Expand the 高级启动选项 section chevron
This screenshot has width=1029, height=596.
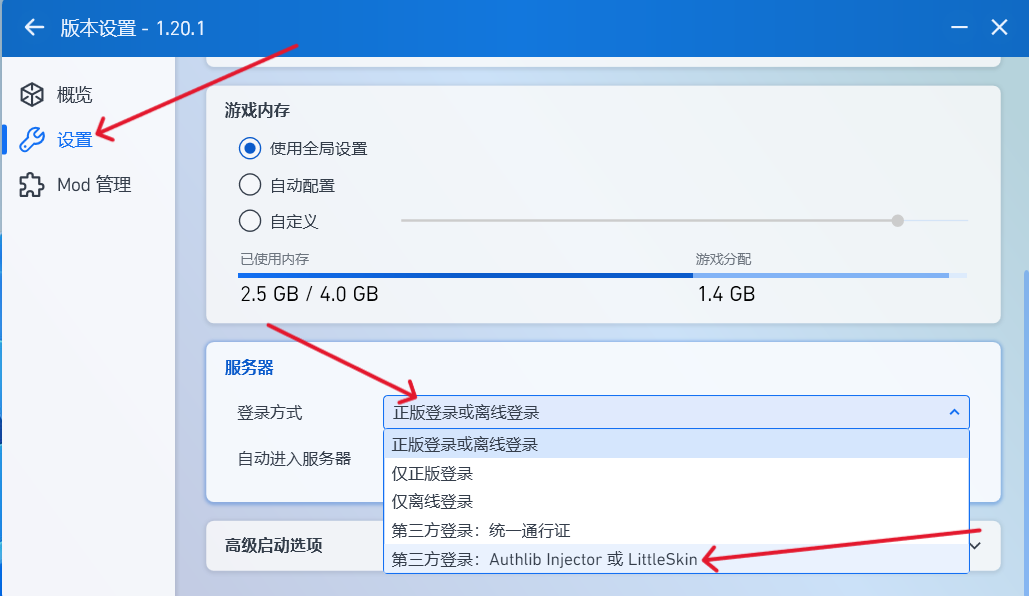[976, 545]
